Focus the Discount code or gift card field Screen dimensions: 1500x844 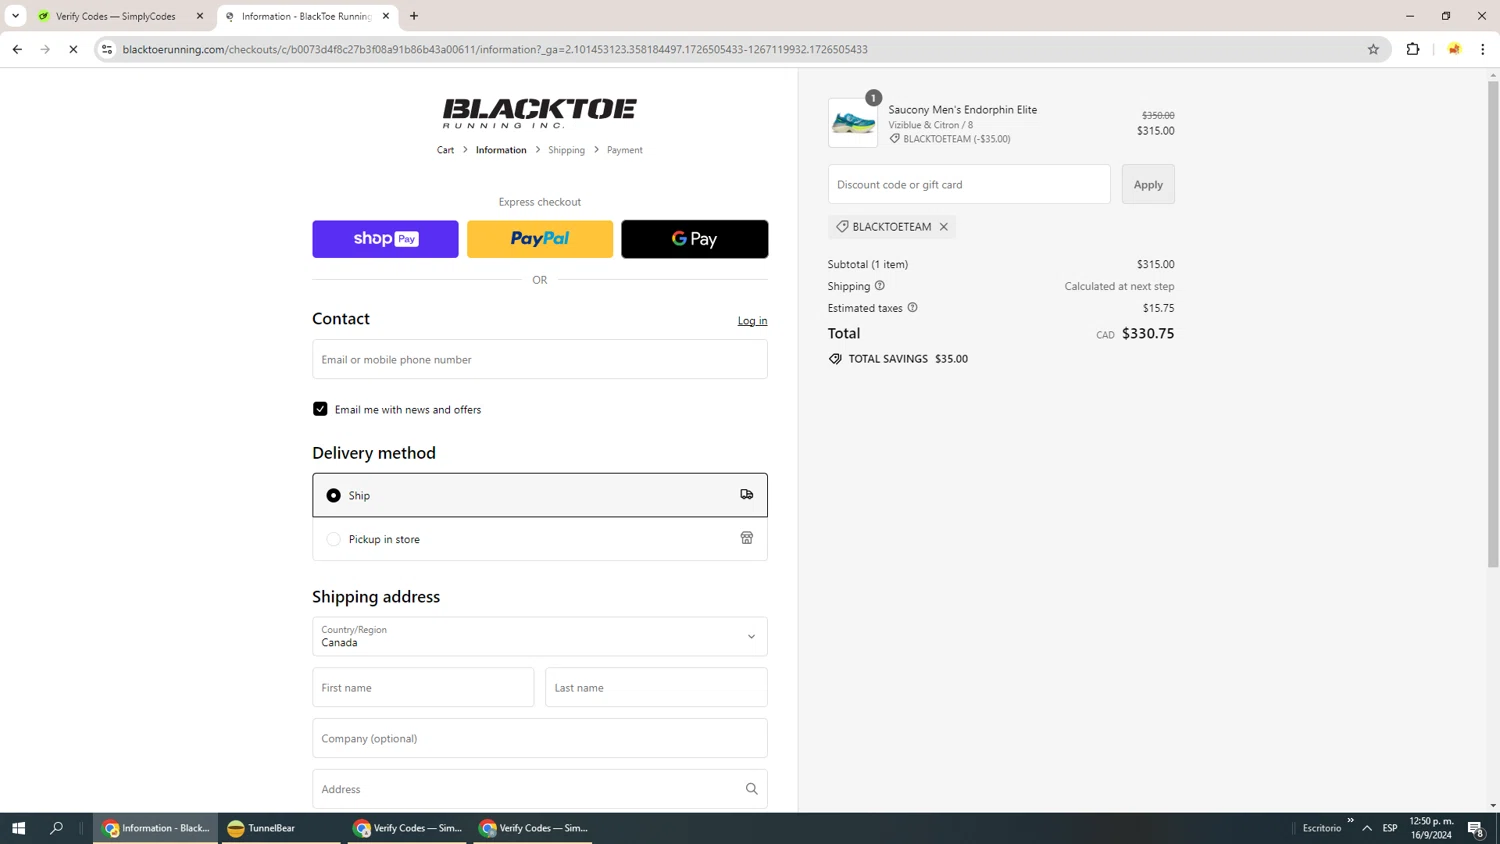(x=969, y=184)
